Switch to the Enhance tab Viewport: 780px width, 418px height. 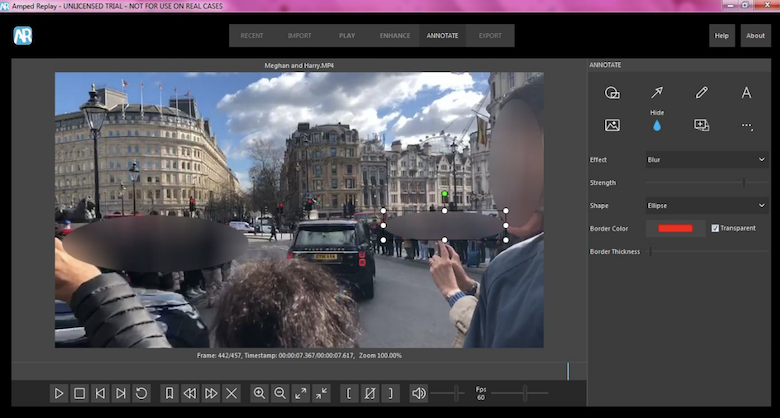click(x=395, y=36)
